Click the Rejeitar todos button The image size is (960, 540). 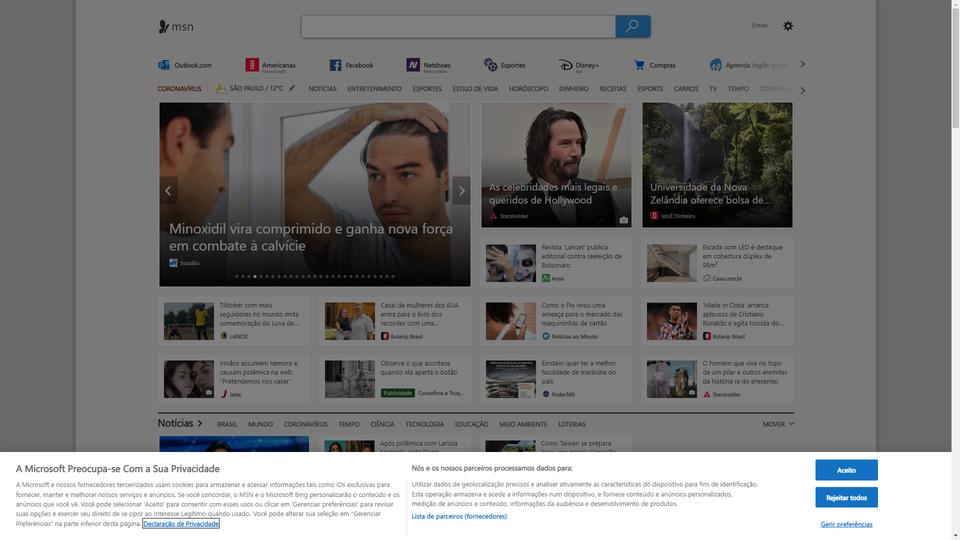click(846, 497)
